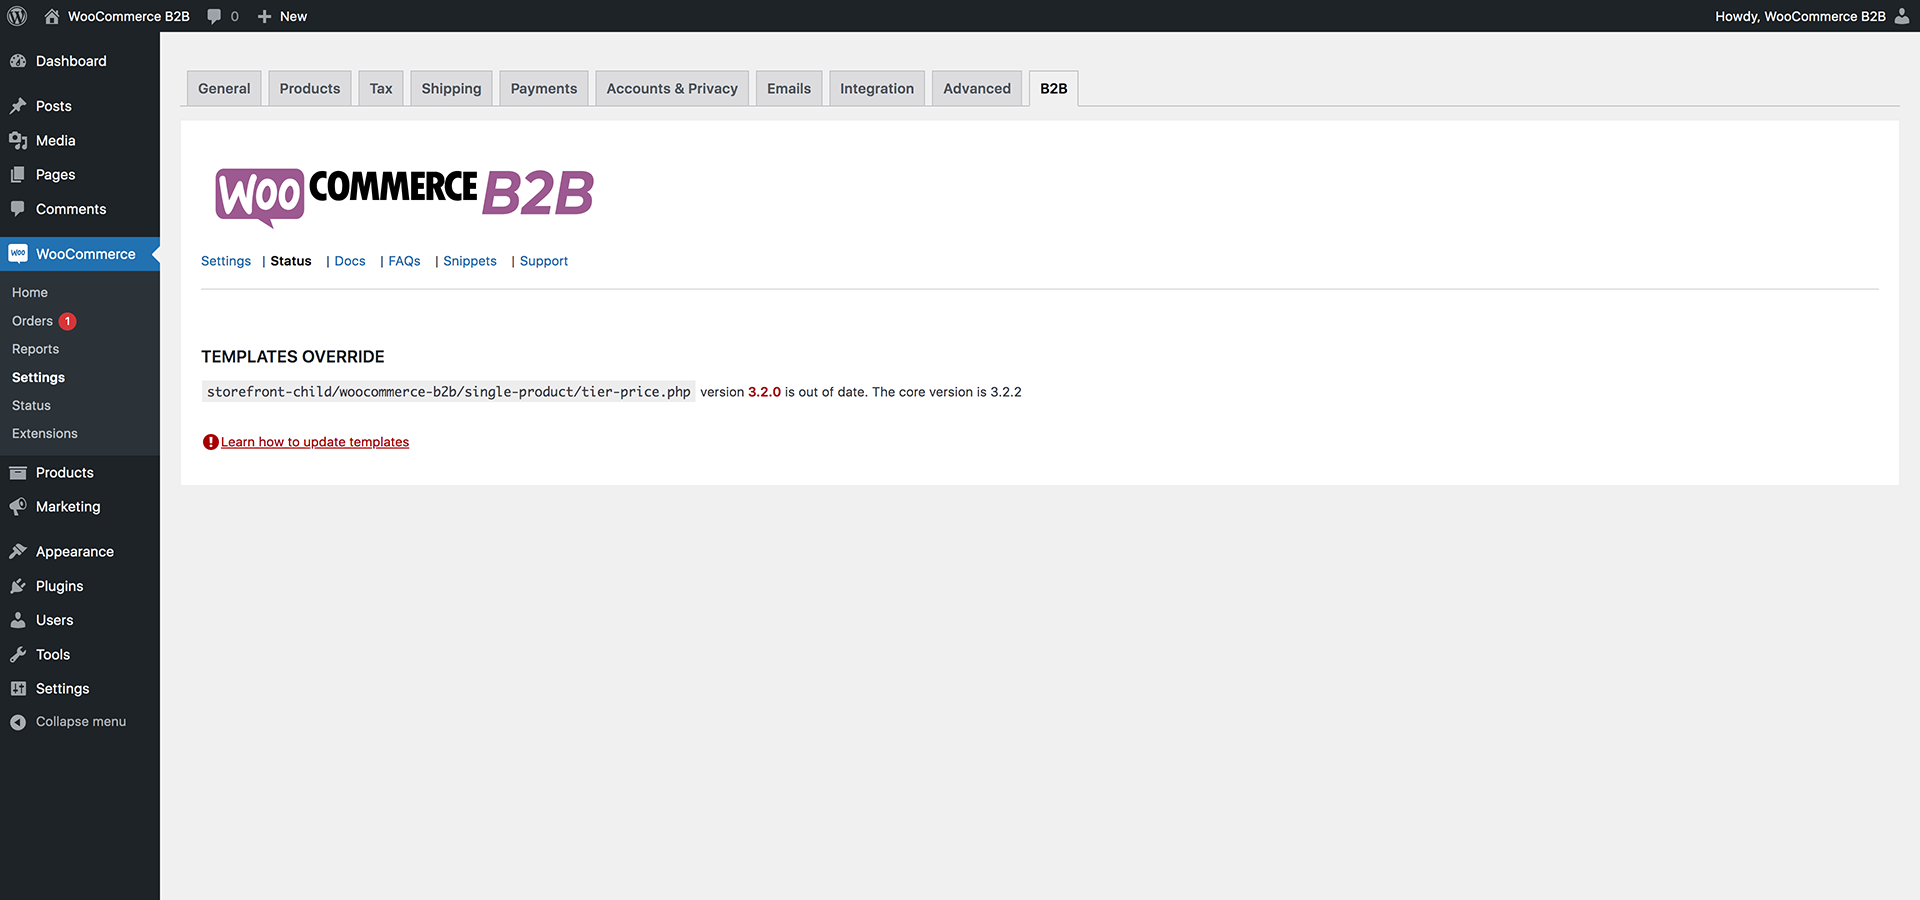
Task: Click the Pages icon in sidebar
Action: coord(18,174)
